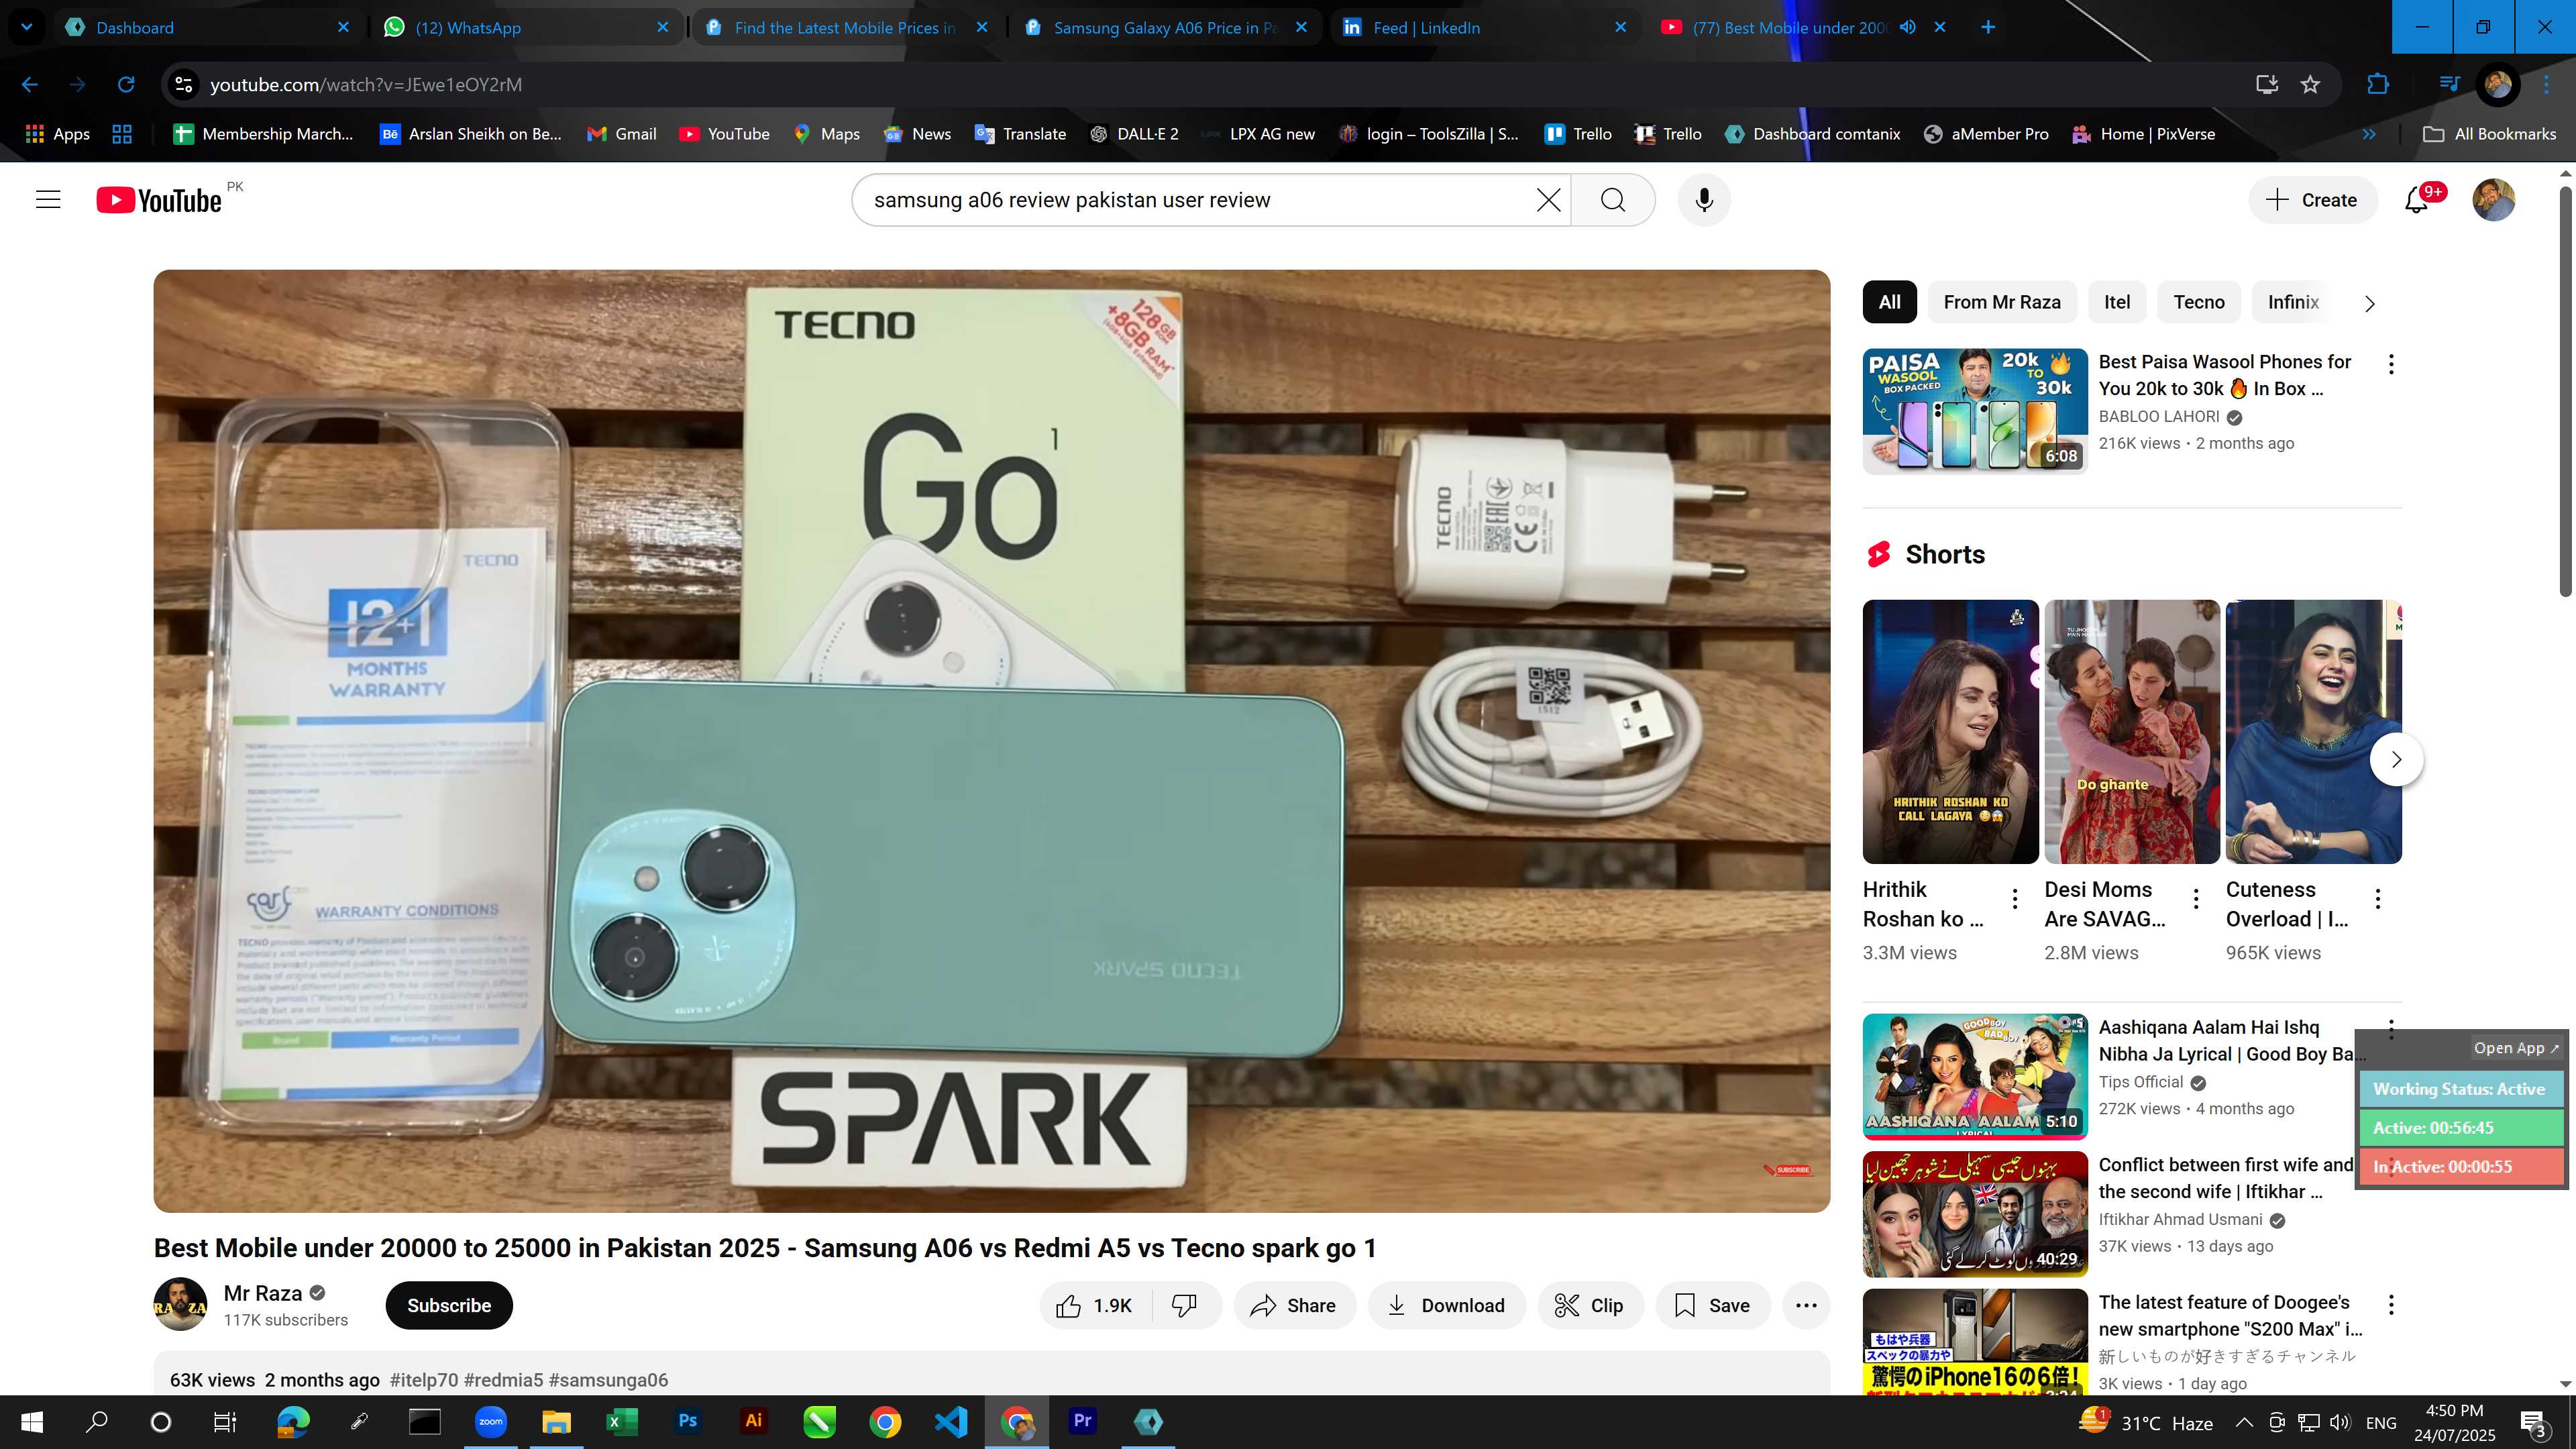The width and height of the screenshot is (2576, 1449).
Task: Open Mr Raza channel avatar
Action: (x=180, y=1305)
